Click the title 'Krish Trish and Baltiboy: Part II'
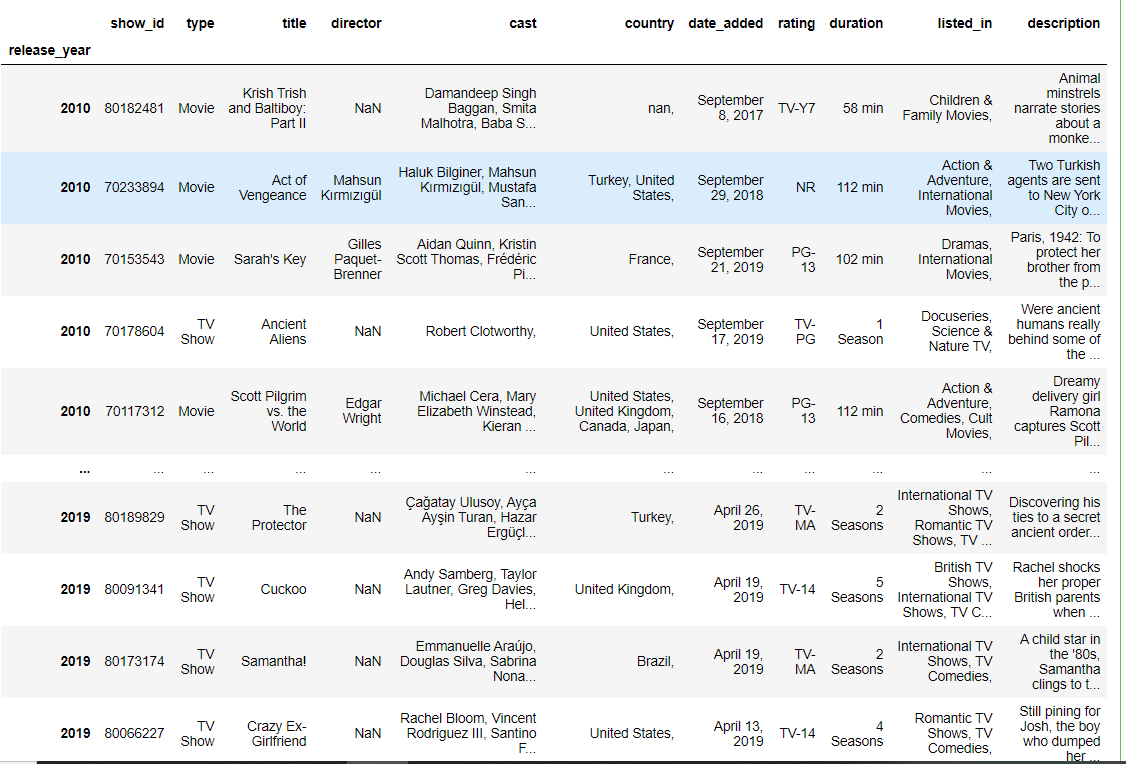Viewport: 1126px width, 764px height. tap(267, 108)
